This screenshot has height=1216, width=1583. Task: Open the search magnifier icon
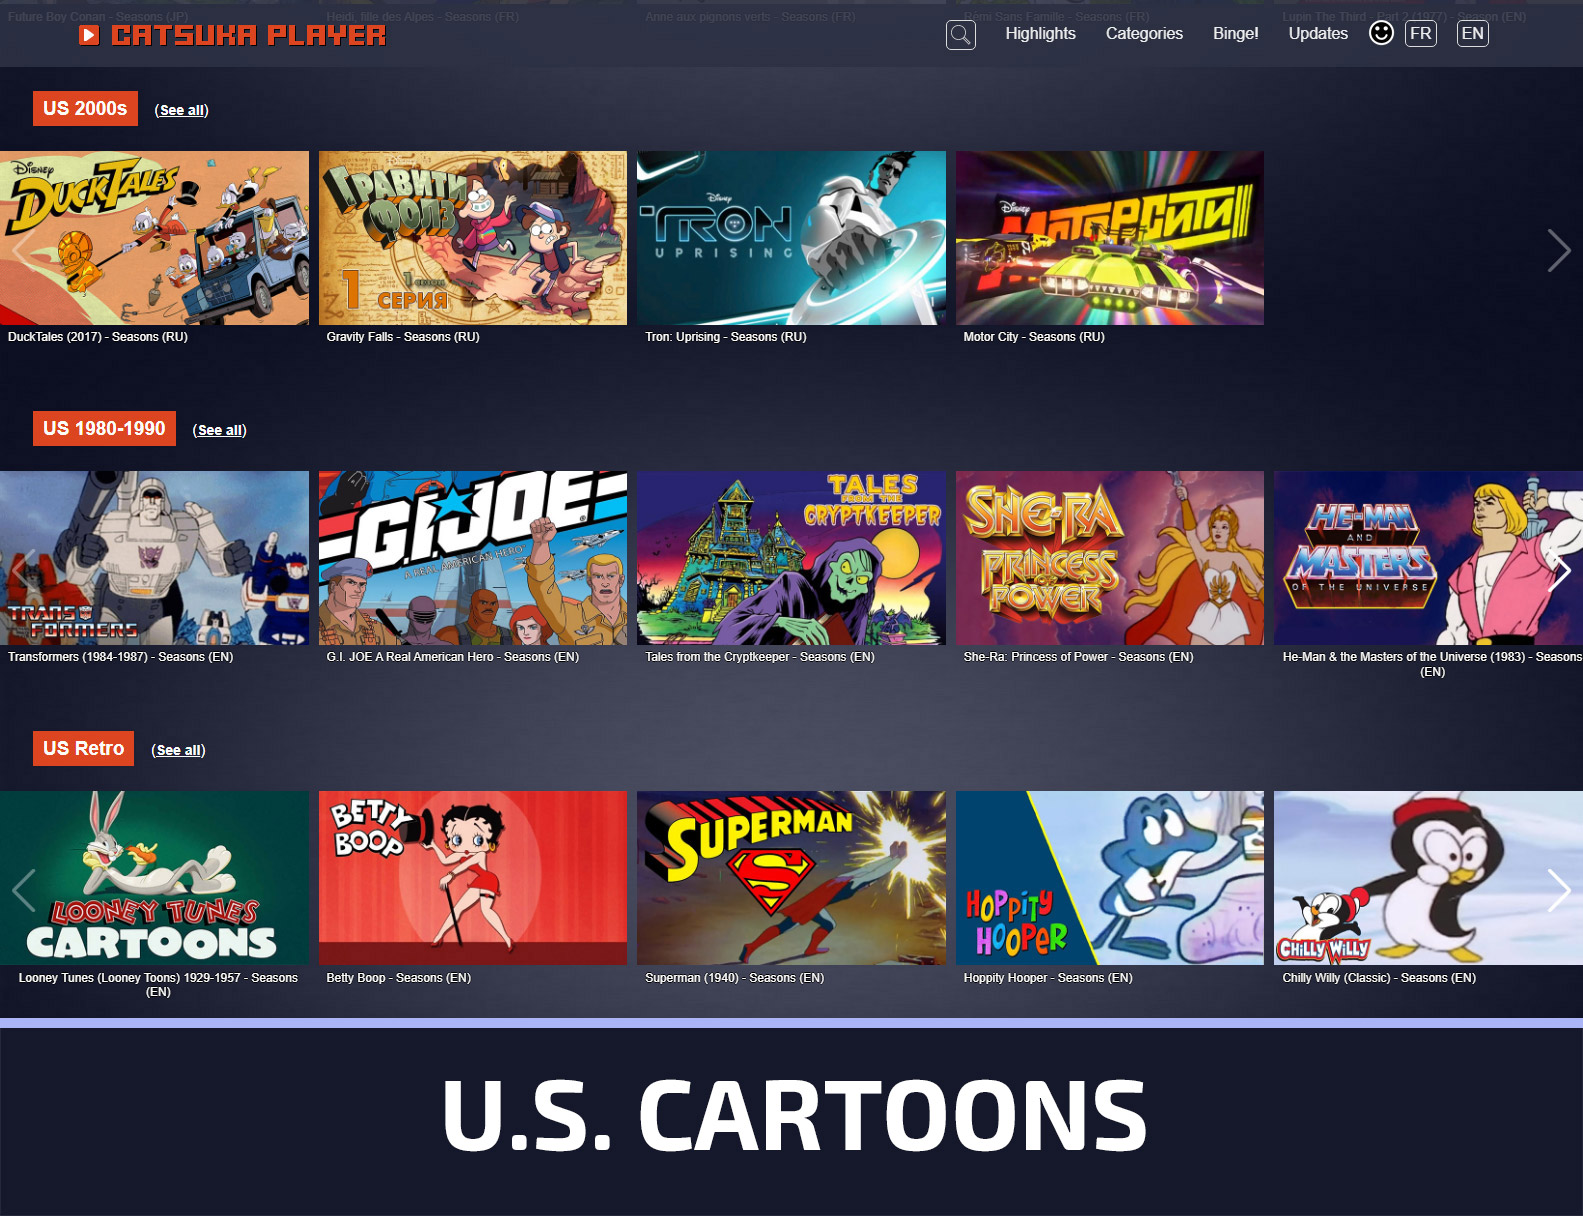[960, 35]
